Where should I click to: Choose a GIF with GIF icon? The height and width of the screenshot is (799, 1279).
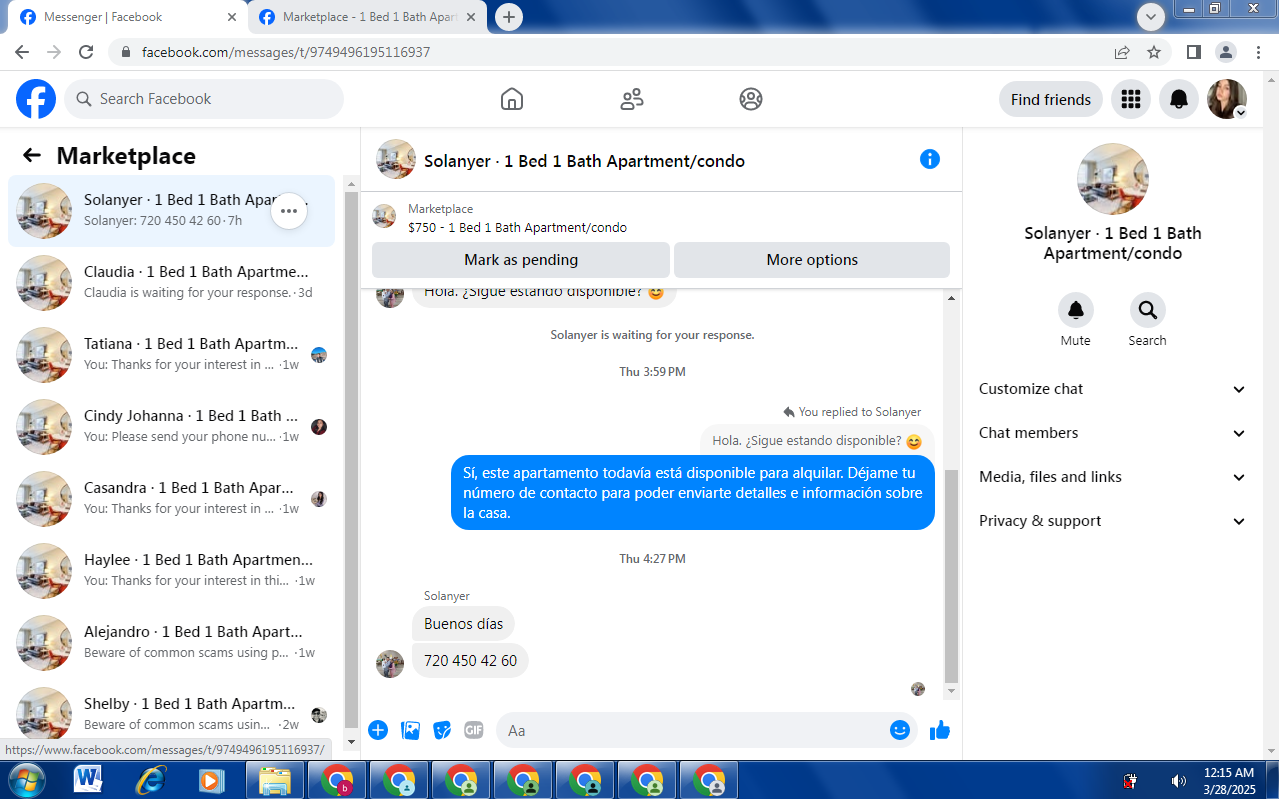click(x=474, y=730)
